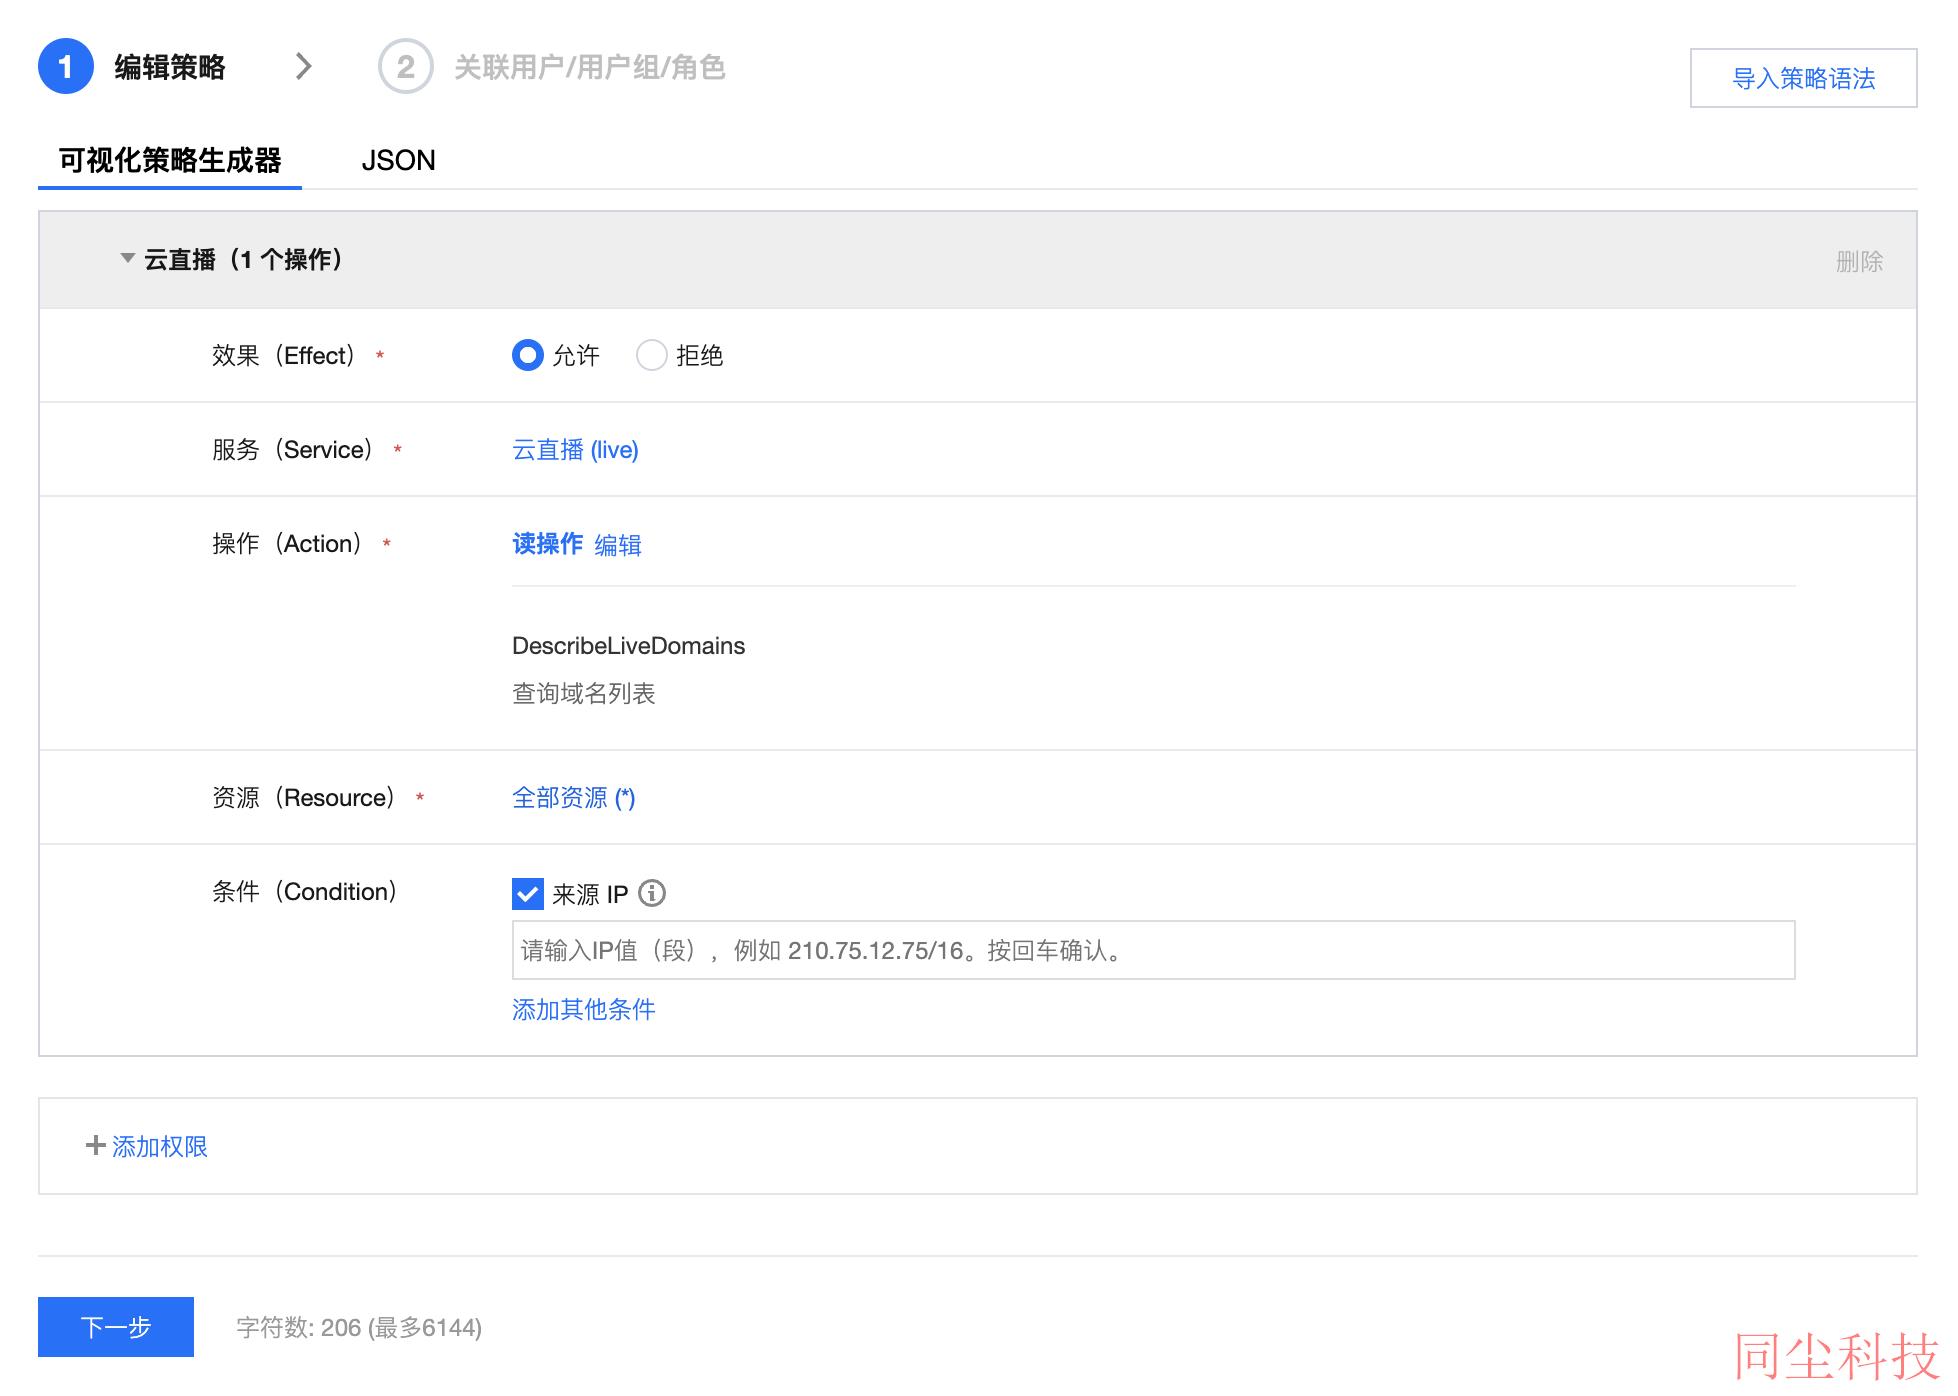Select the 允许 effect radio button
Image resolution: width=1958 pixels, height=1396 pixels.
(x=527, y=355)
